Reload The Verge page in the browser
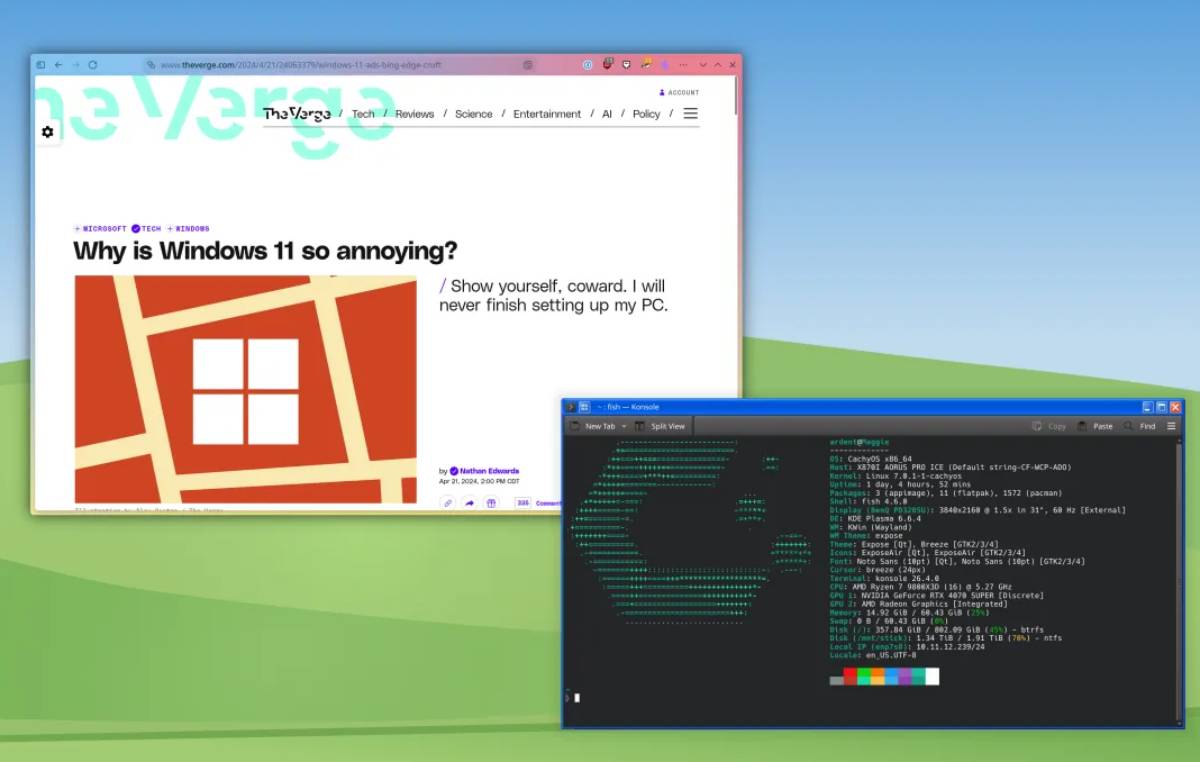Viewport: 1200px width, 762px height. click(x=92, y=65)
